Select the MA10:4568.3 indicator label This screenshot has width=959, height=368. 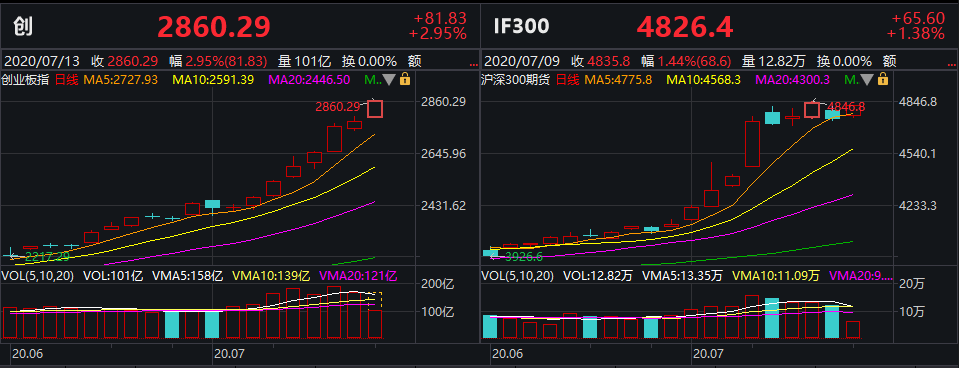[704, 79]
